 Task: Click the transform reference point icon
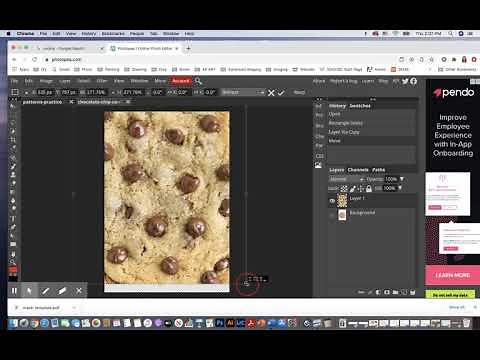(15, 92)
